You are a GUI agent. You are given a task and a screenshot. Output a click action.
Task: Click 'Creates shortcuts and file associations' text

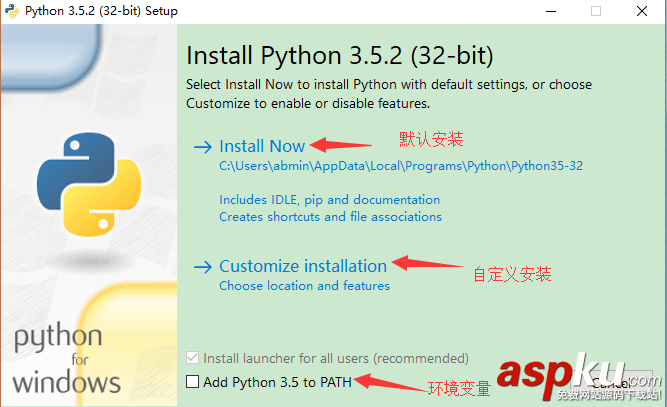pyautogui.click(x=331, y=217)
